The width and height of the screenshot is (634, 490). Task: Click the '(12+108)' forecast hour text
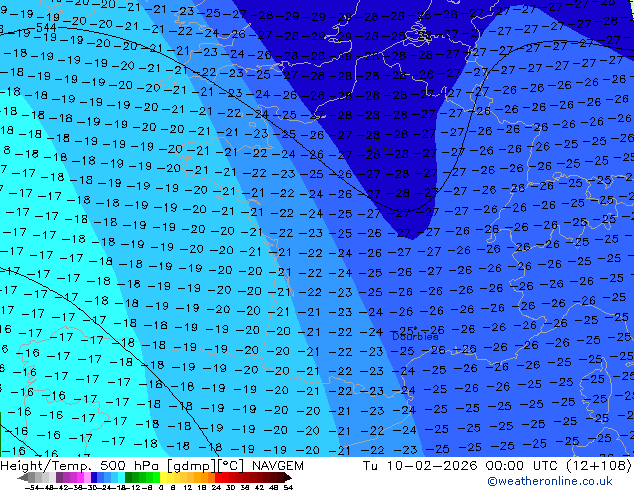click(598, 466)
